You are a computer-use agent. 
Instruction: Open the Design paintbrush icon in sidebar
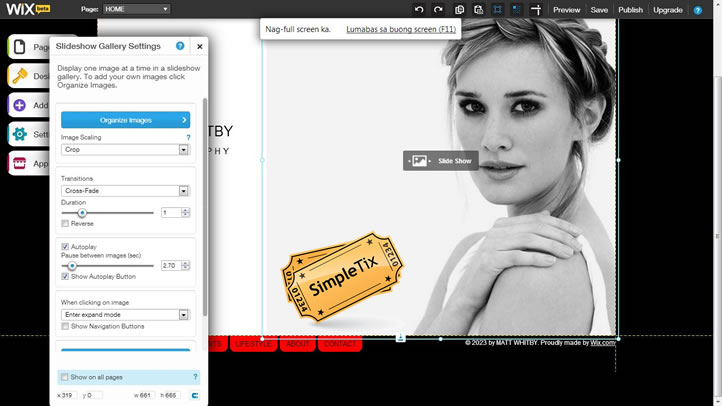tap(19, 75)
